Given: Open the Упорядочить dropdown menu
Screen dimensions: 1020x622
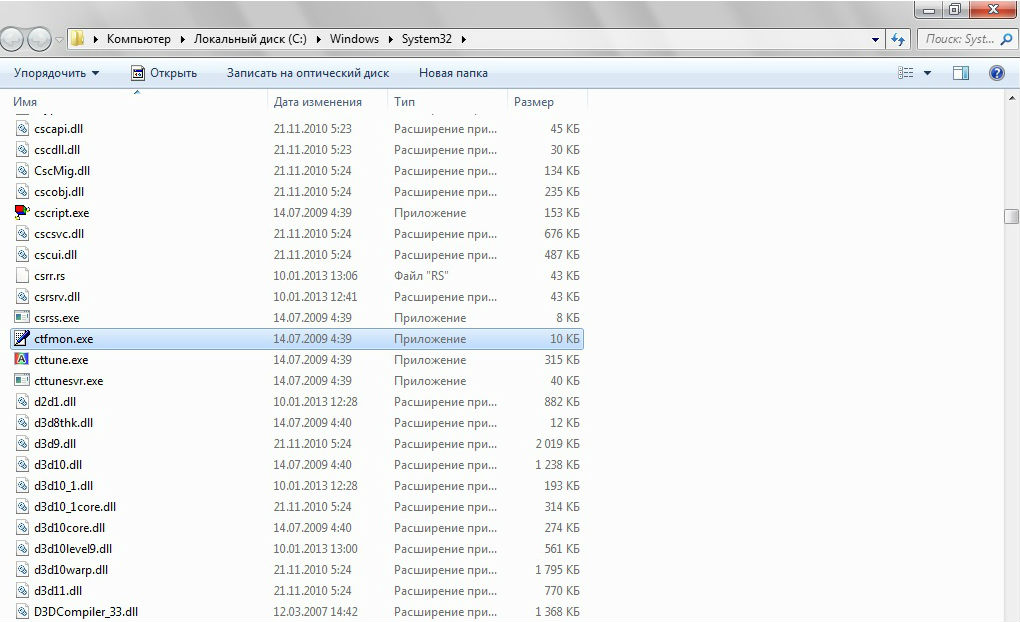Looking at the screenshot, I should [x=56, y=73].
